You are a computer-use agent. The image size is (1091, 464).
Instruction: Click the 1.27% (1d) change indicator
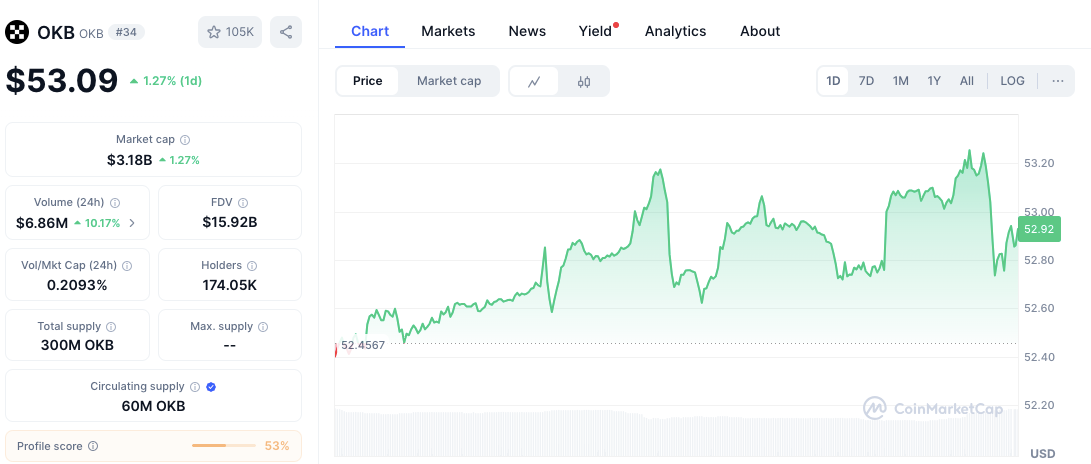click(166, 81)
